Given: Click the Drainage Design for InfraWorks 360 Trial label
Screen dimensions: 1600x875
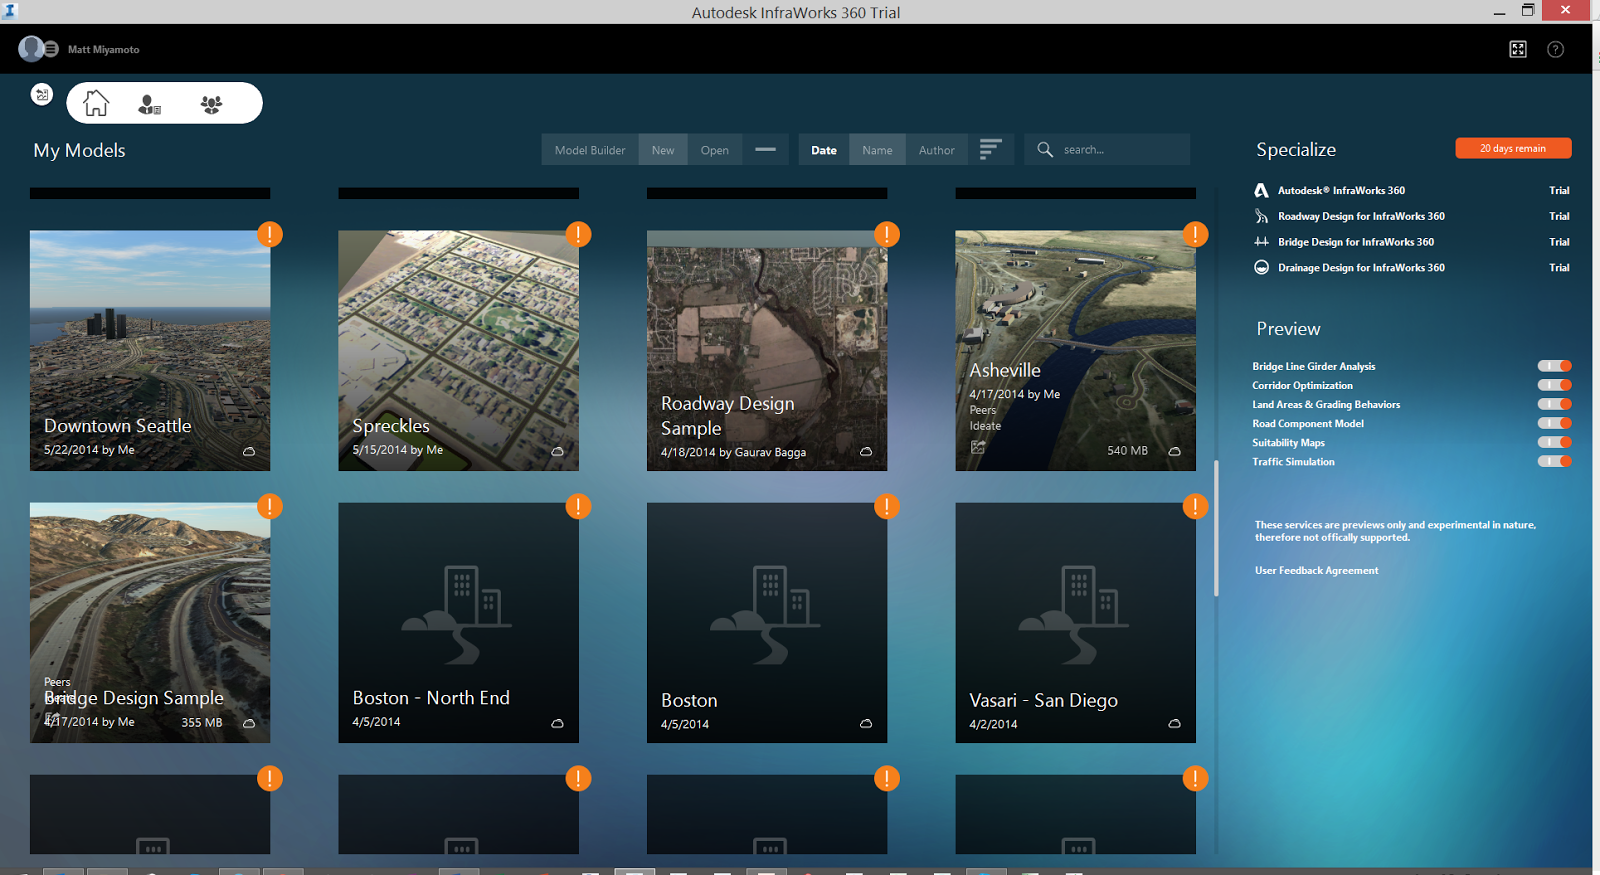Looking at the screenshot, I should (1559, 268).
